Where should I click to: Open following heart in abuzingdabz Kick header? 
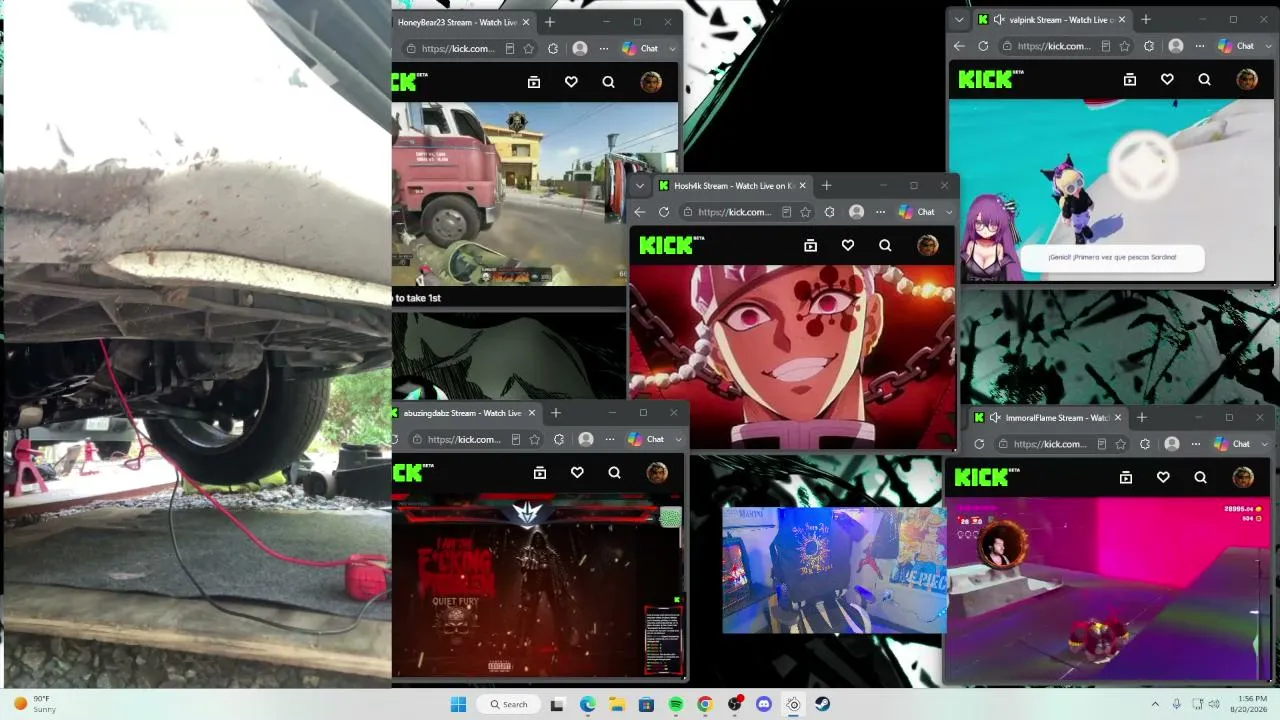577,473
